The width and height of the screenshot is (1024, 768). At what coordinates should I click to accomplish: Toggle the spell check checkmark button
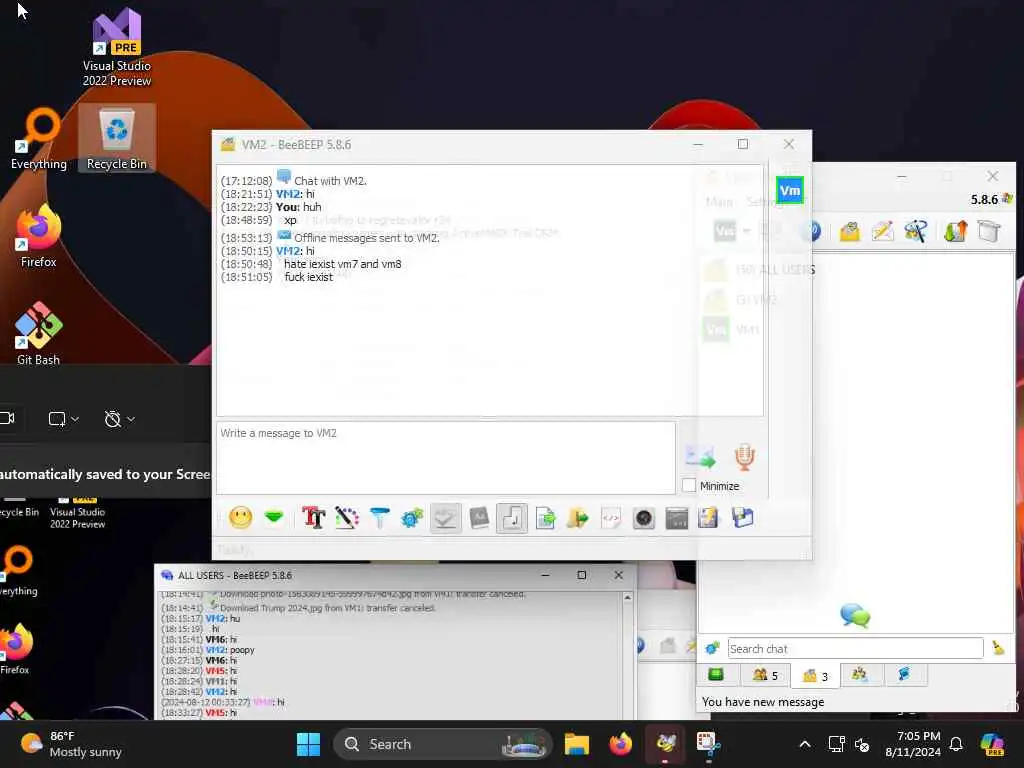tap(445, 519)
